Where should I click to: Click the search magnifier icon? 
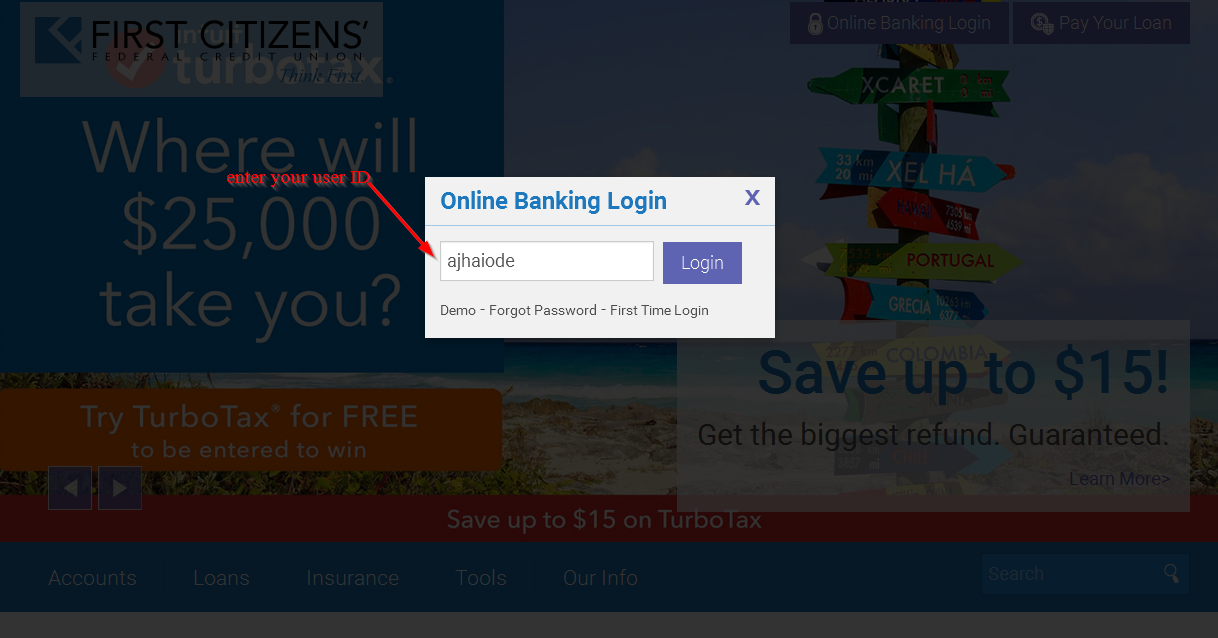1171,573
